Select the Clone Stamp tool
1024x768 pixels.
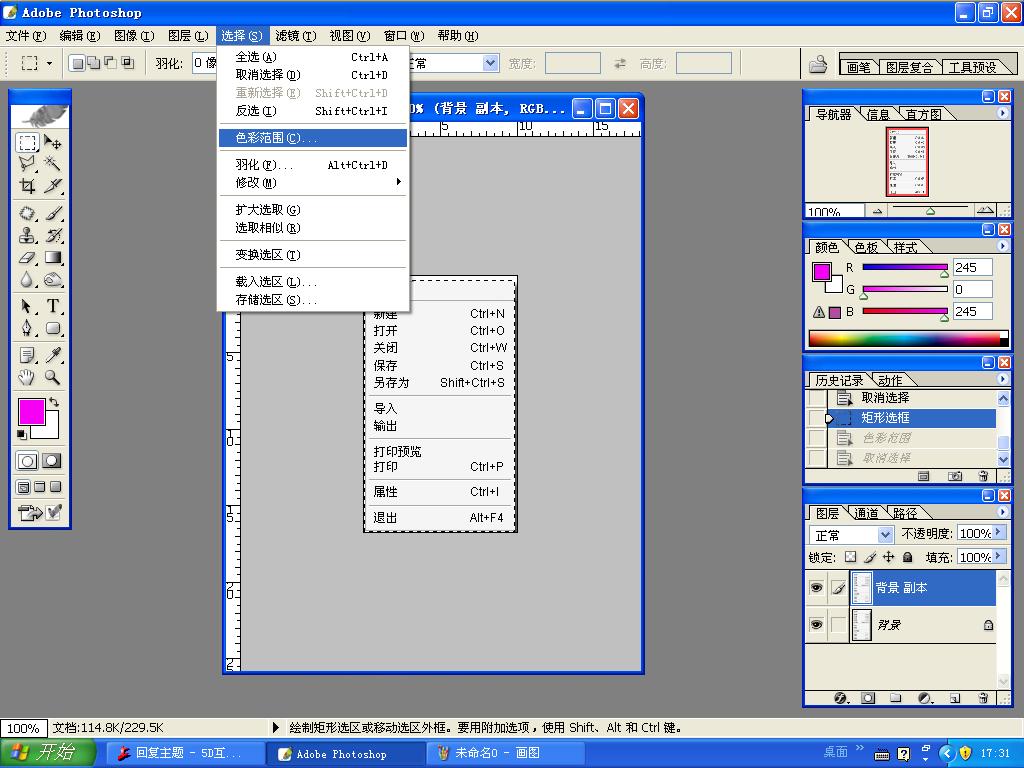pos(27,235)
